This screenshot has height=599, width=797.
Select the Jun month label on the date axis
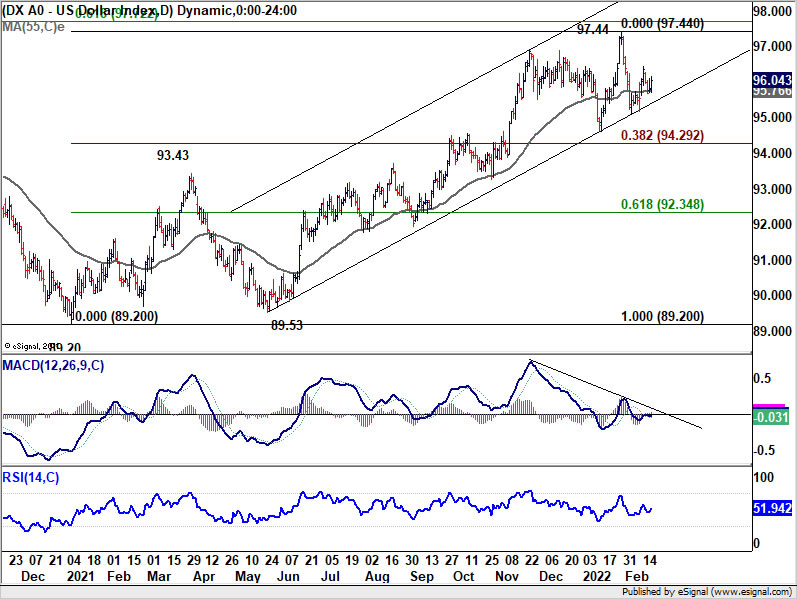[x=288, y=577]
